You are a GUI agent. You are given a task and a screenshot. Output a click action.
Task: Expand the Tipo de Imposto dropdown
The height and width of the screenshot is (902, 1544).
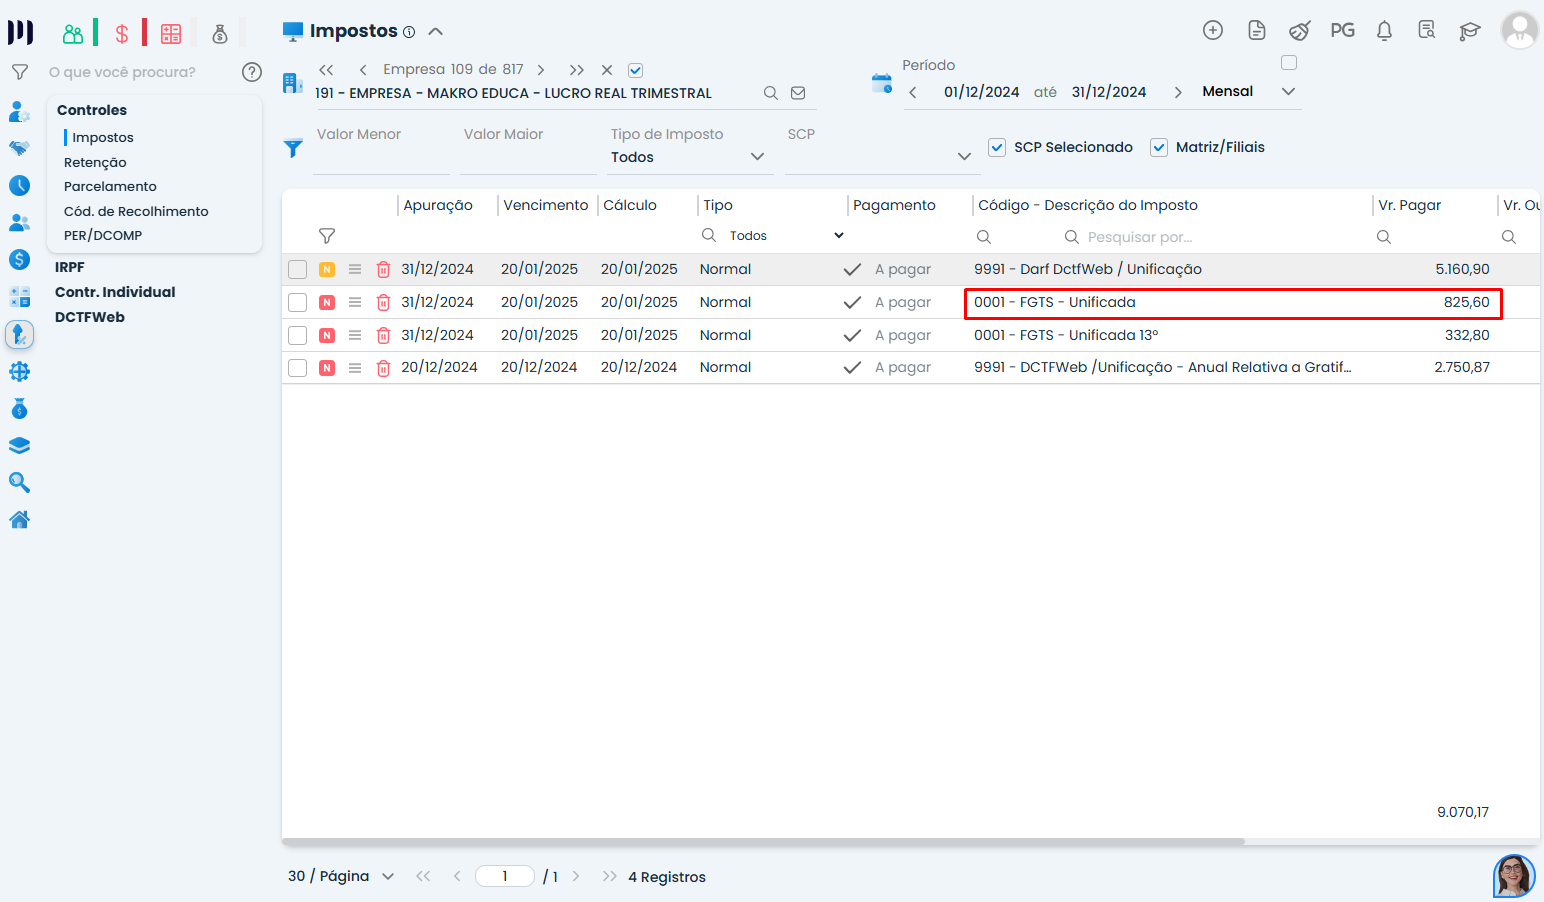tap(757, 157)
